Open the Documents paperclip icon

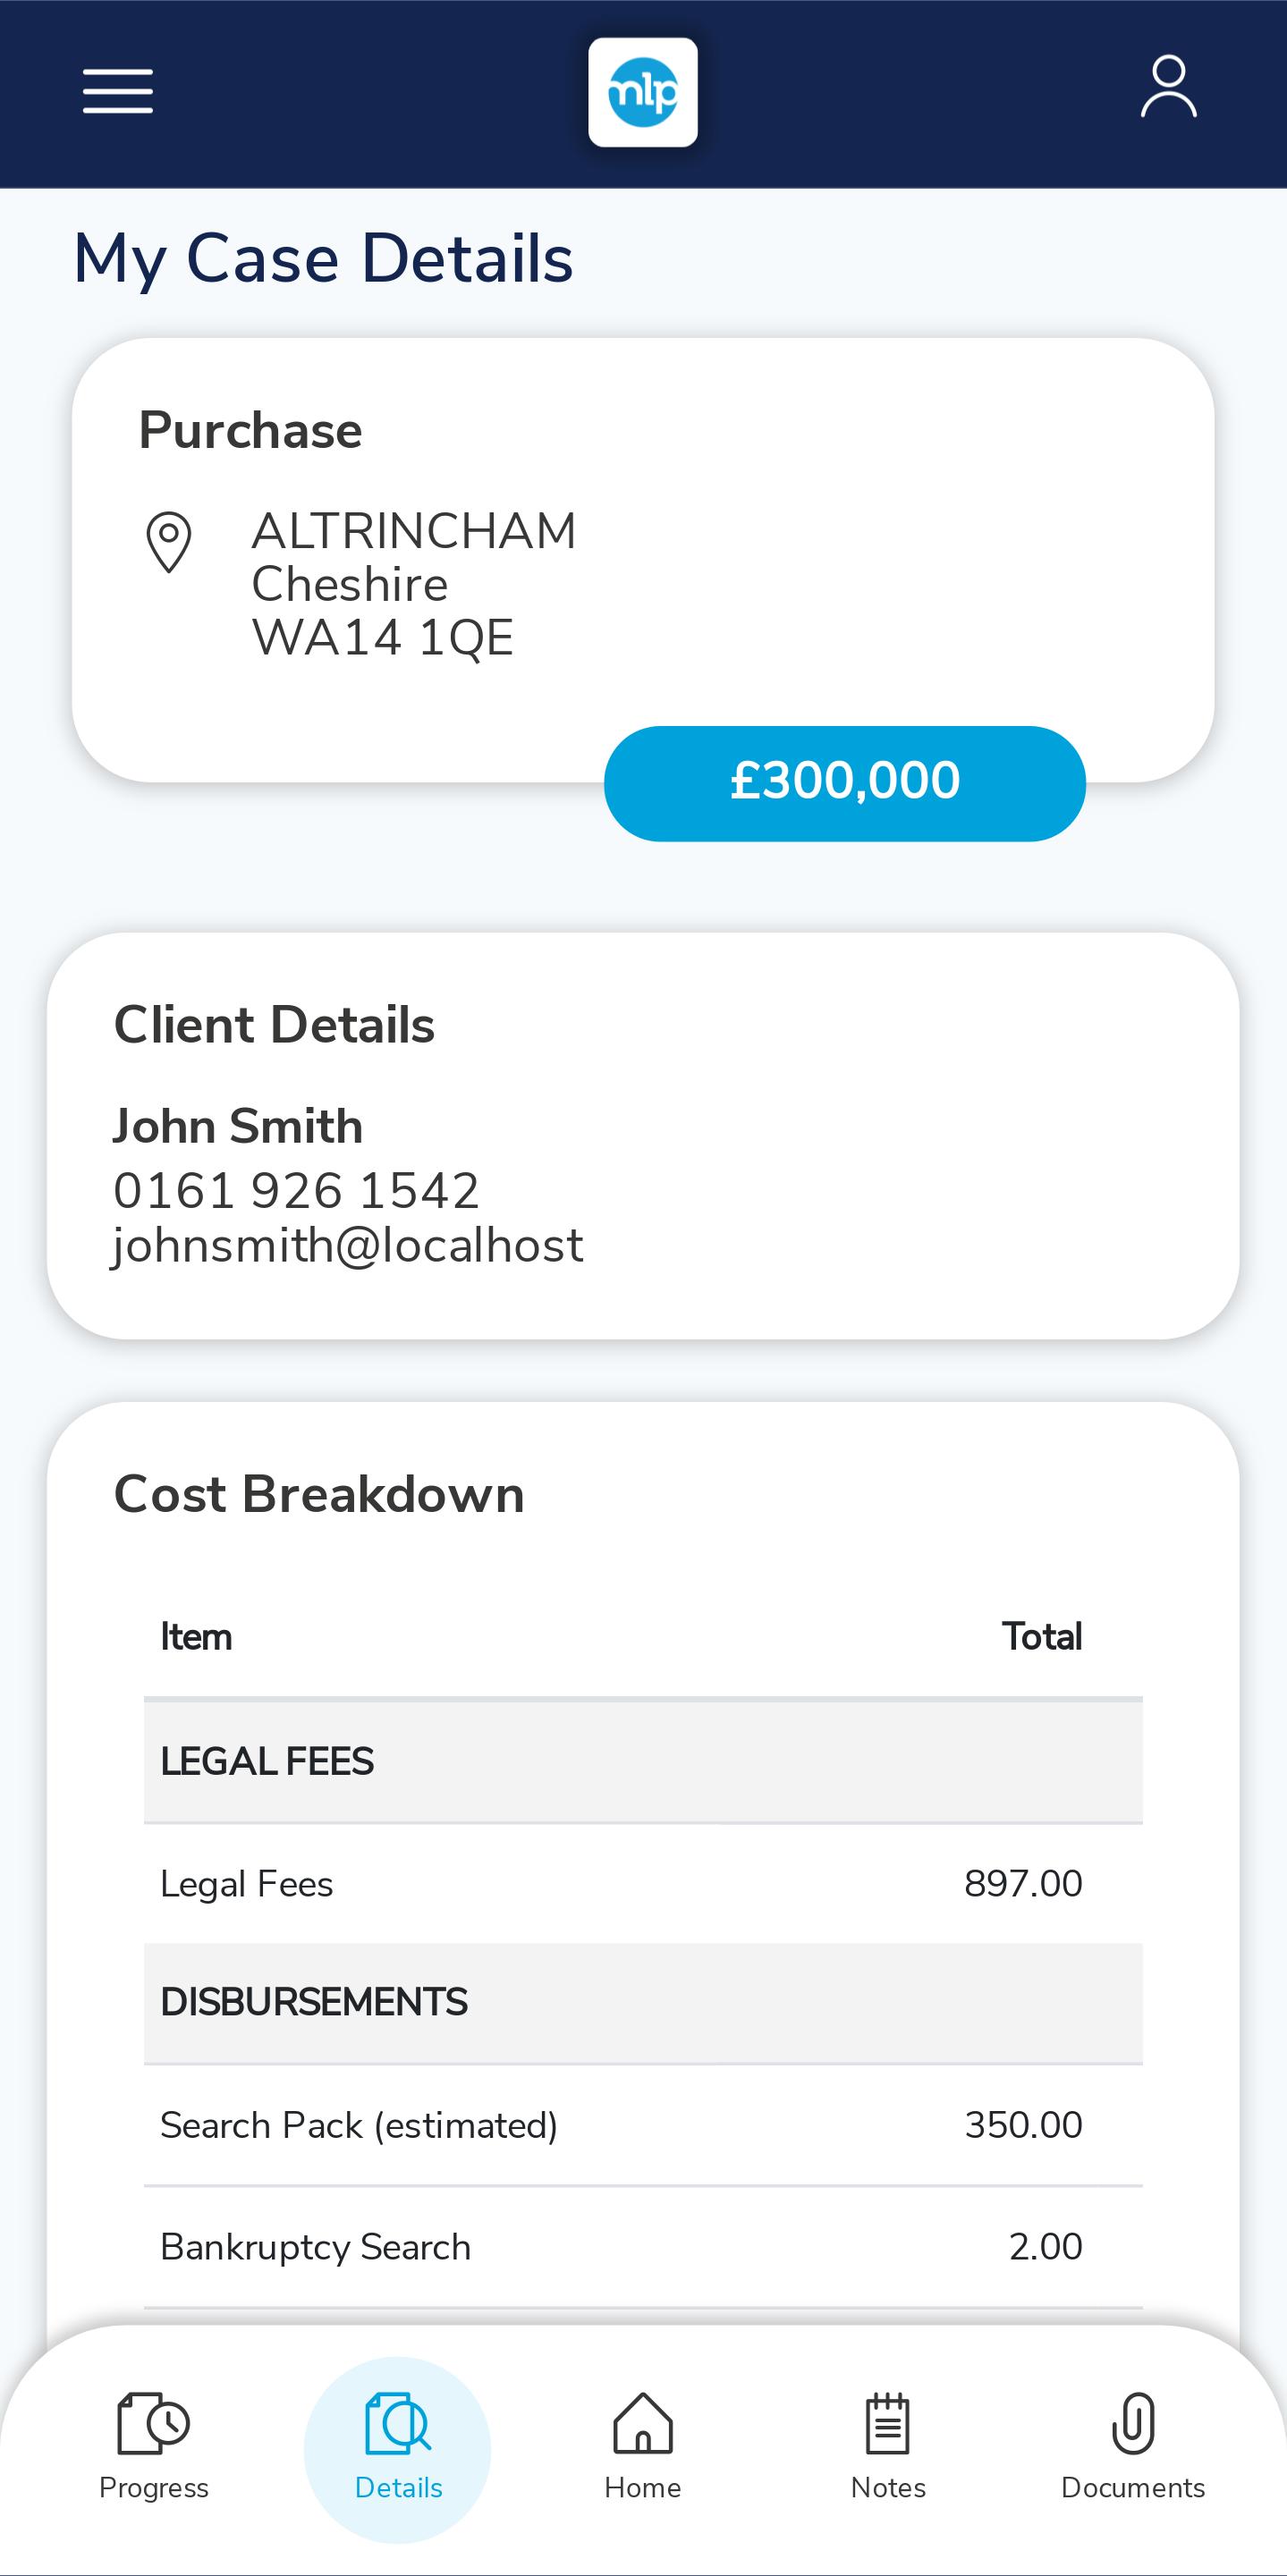tap(1133, 2423)
